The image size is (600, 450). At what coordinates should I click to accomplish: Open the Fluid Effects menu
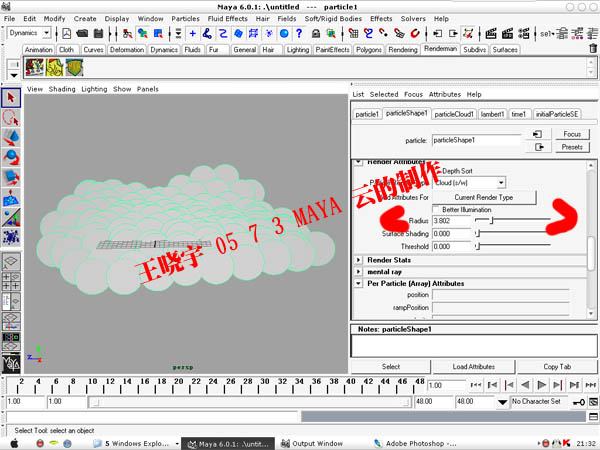coord(228,18)
